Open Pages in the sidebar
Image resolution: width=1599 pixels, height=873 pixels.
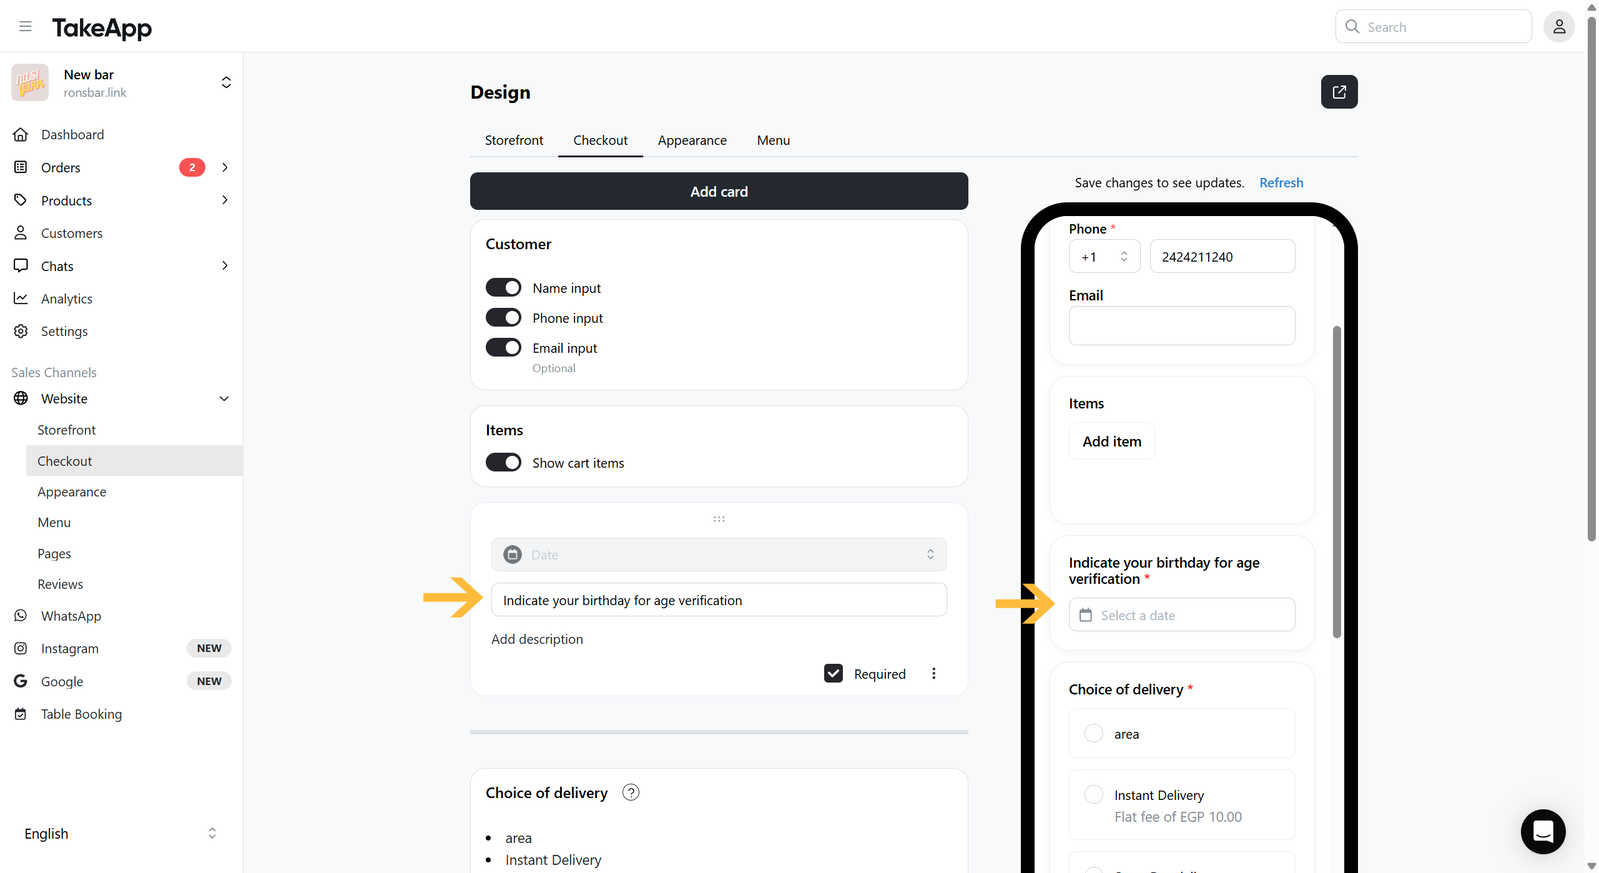pyautogui.click(x=54, y=553)
